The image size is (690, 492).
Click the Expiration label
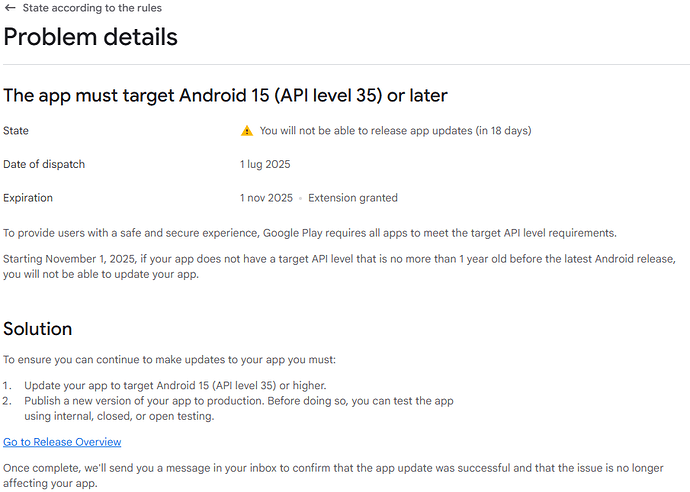click(28, 198)
